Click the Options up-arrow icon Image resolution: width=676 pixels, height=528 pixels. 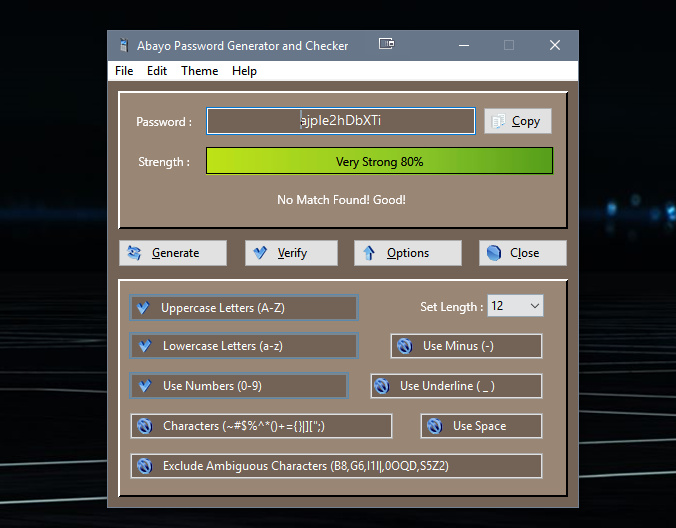(369, 253)
